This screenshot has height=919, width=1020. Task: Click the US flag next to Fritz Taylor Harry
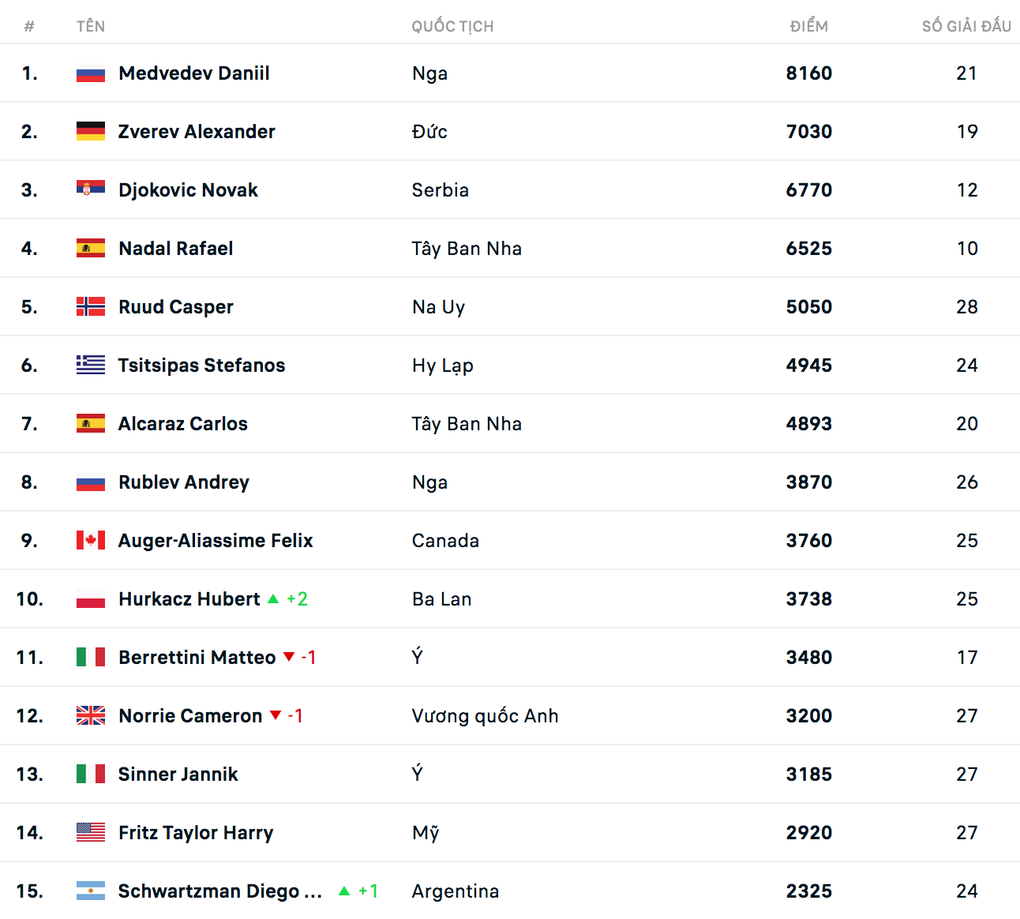pyautogui.click(x=91, y=832)
